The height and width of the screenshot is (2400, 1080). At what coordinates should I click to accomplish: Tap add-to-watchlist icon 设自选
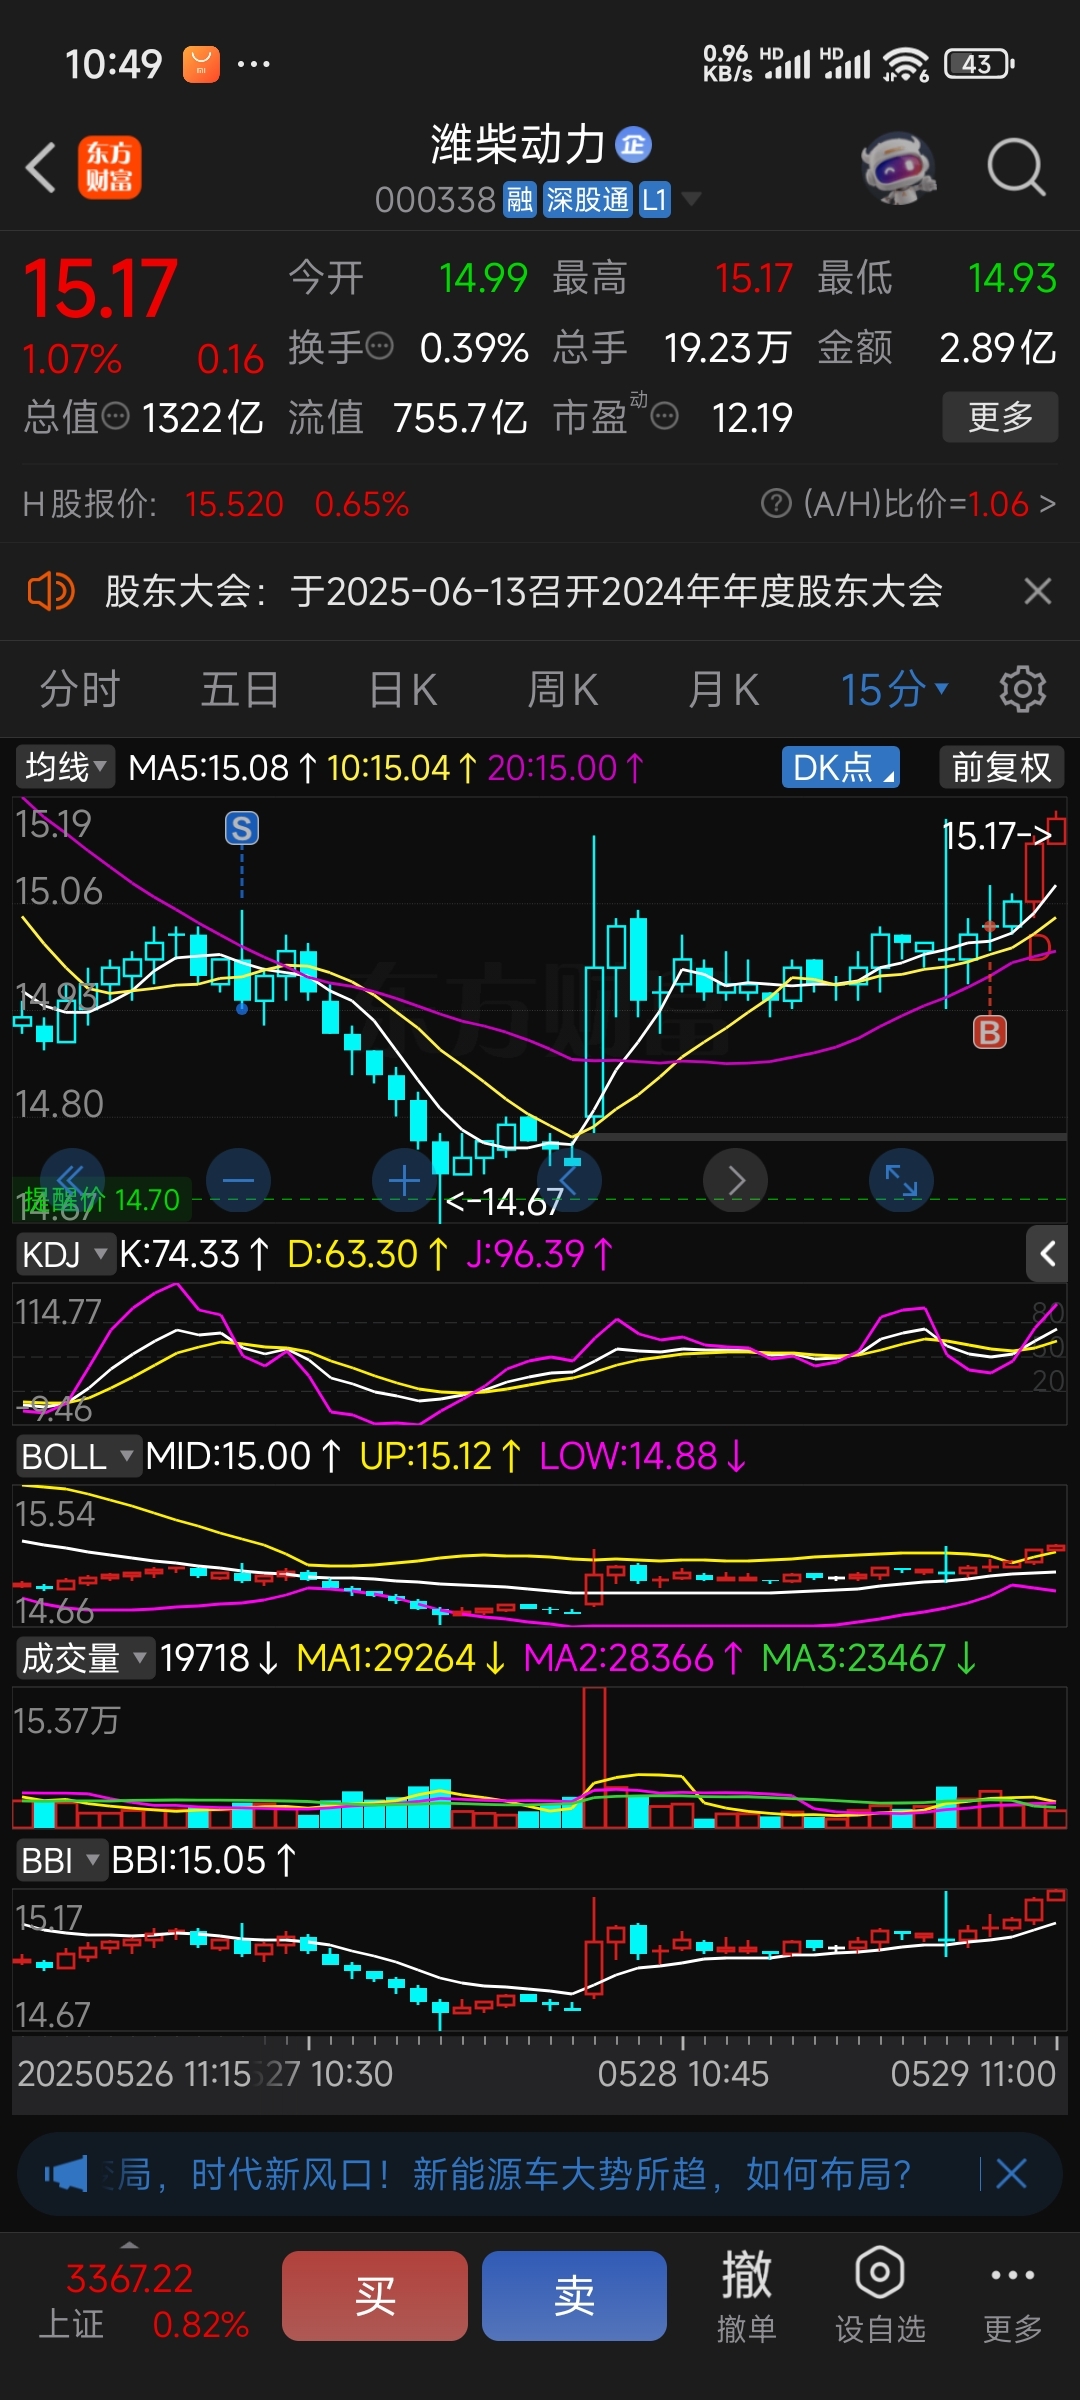point(880,2294)
